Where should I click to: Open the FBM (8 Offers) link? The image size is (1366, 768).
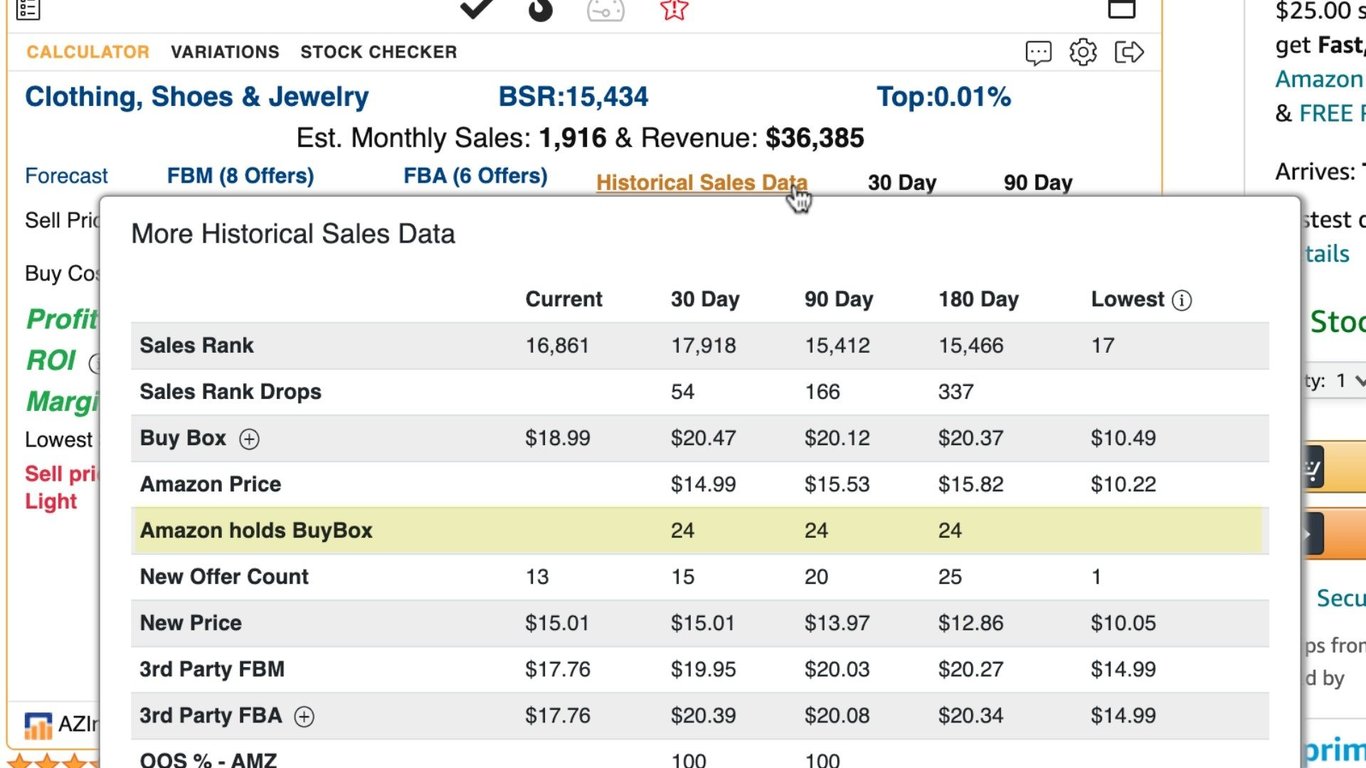tap(240, 177)
